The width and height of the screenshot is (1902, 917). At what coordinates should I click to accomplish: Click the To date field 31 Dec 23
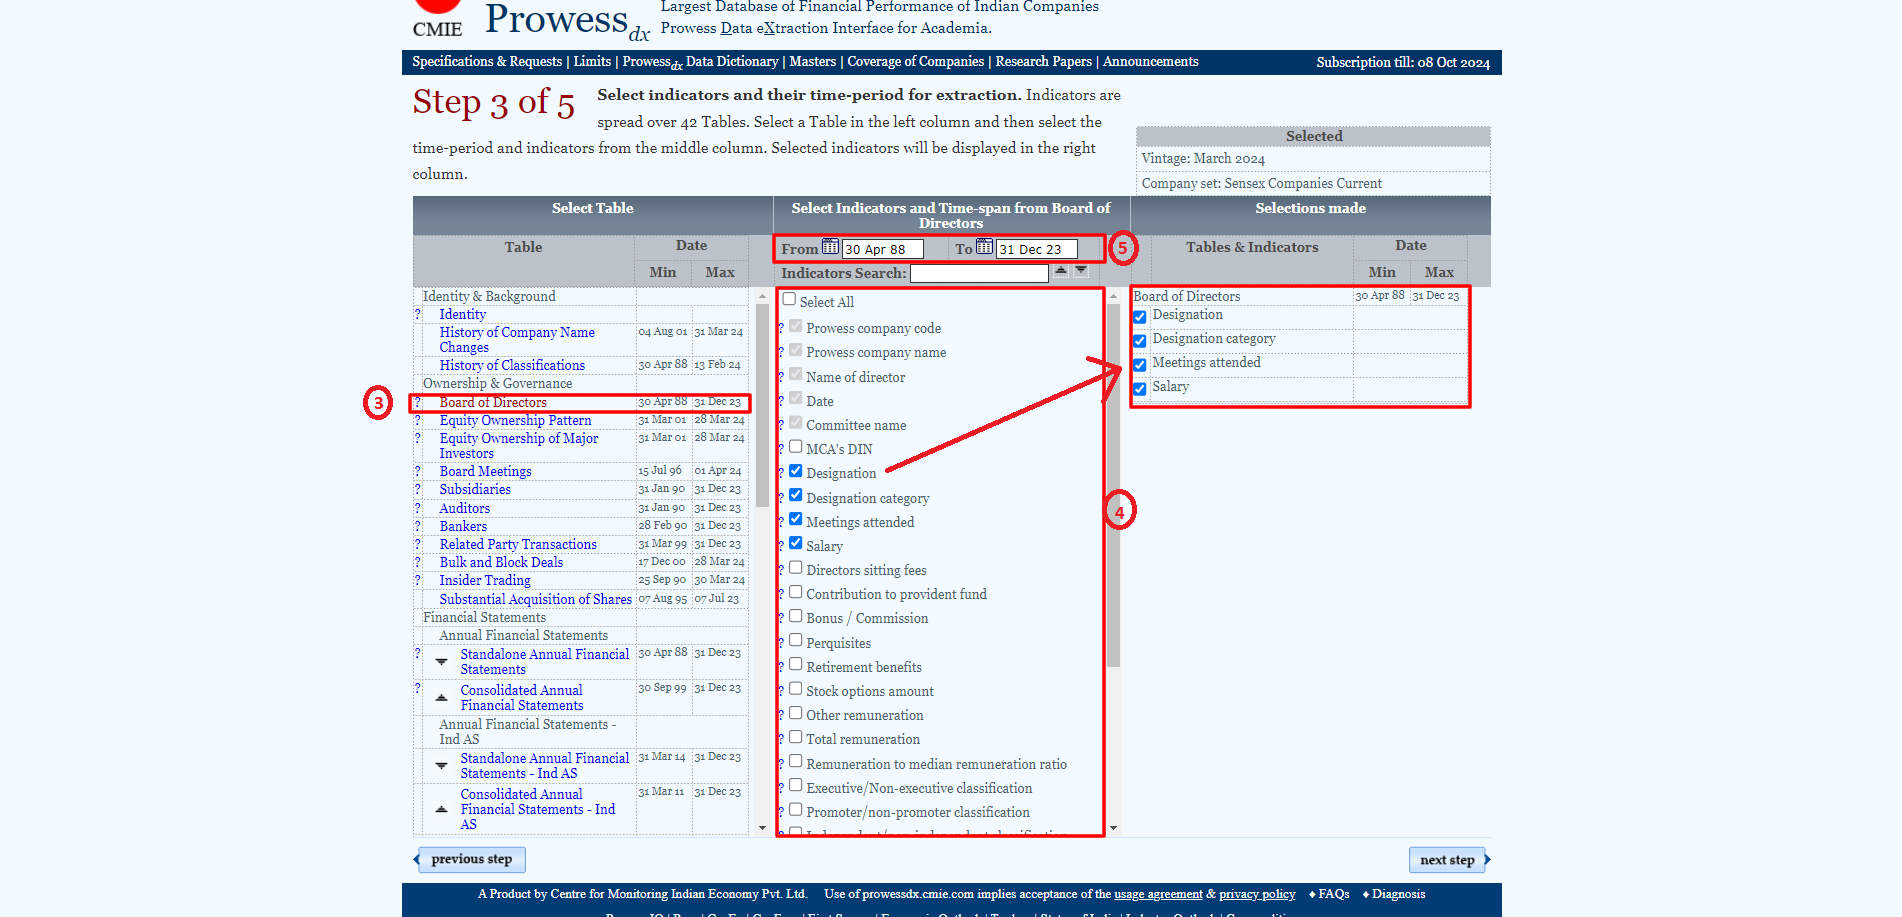pos(1037,249)
